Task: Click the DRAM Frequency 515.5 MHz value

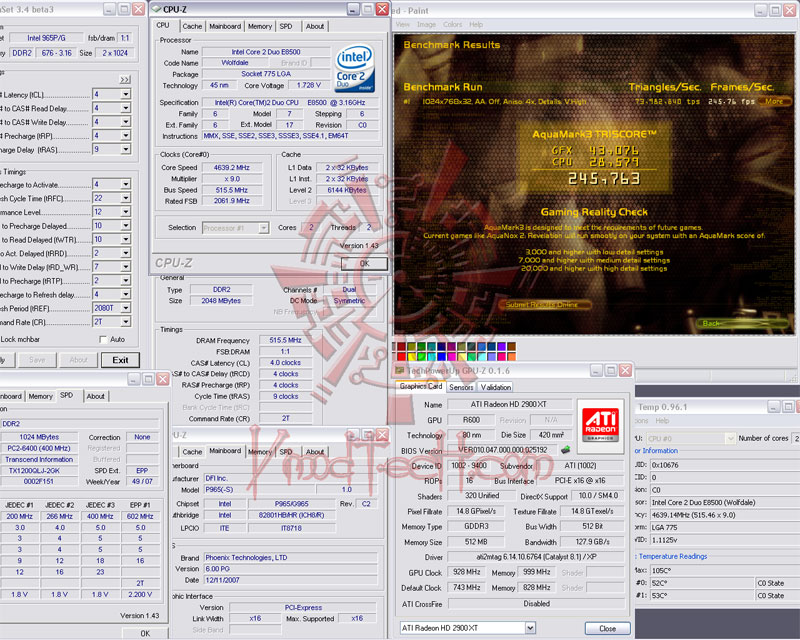Action: click(x=285, y=340)
